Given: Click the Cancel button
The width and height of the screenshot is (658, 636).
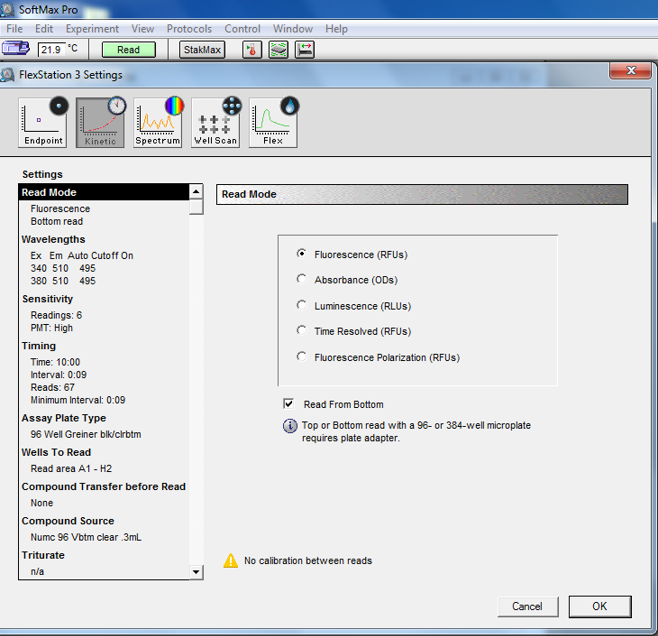Looking at the screenshot, I should [527, 606].
